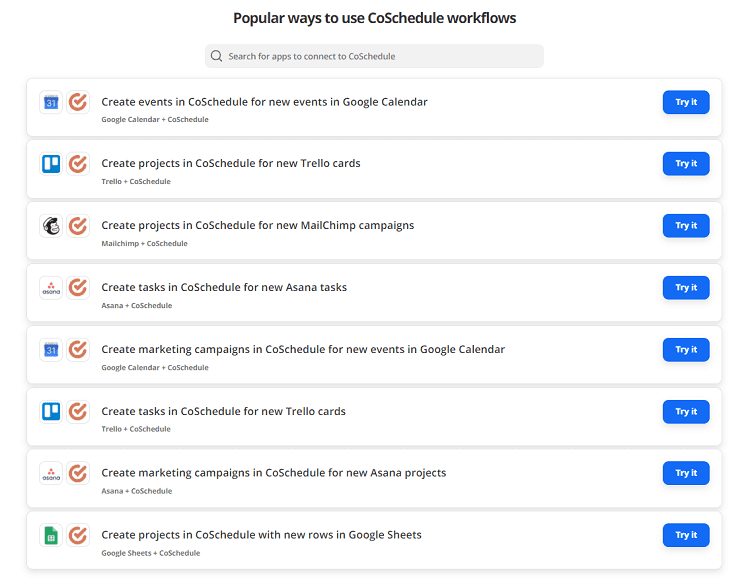Try it for MailChimp campaigns workflow
750x584 pixels.
(686, 226)
